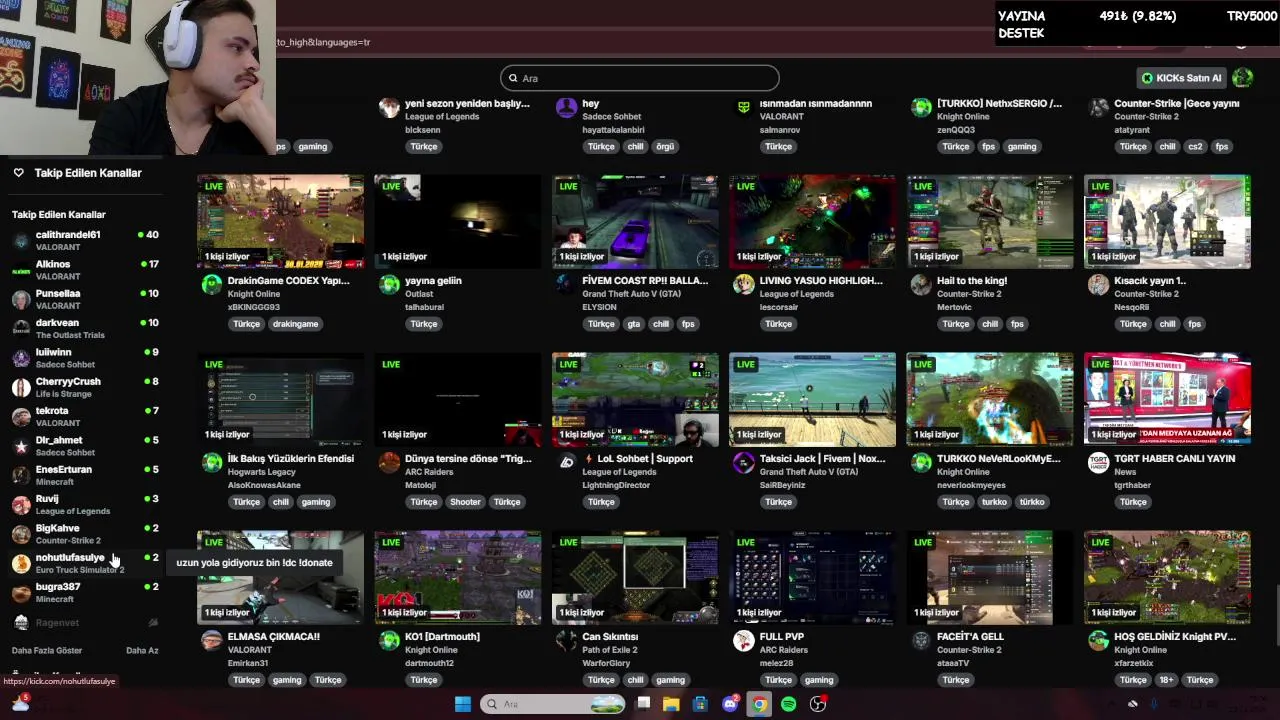Open avatar next to 'KO! [Dartmouth]'
Image resolution: width=1280 pixels, height=720 pixels.
point(389,640)
